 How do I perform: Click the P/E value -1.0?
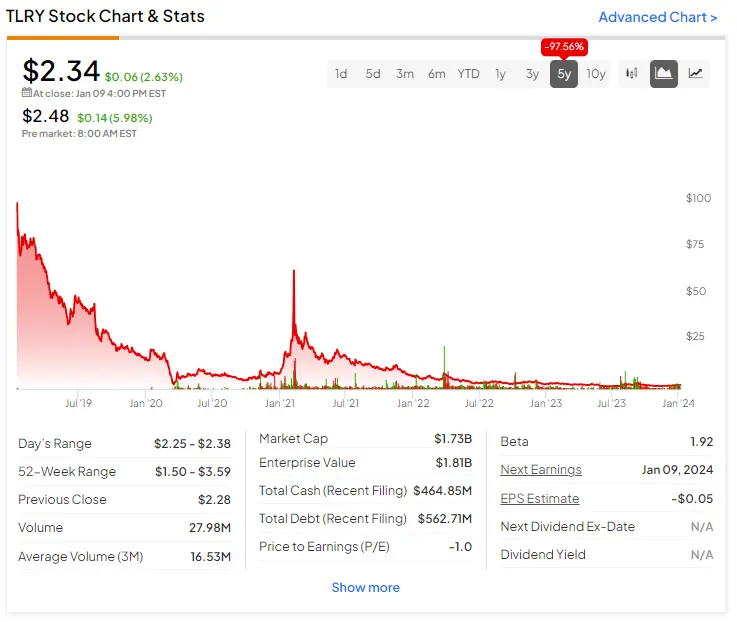pos(460,547)
